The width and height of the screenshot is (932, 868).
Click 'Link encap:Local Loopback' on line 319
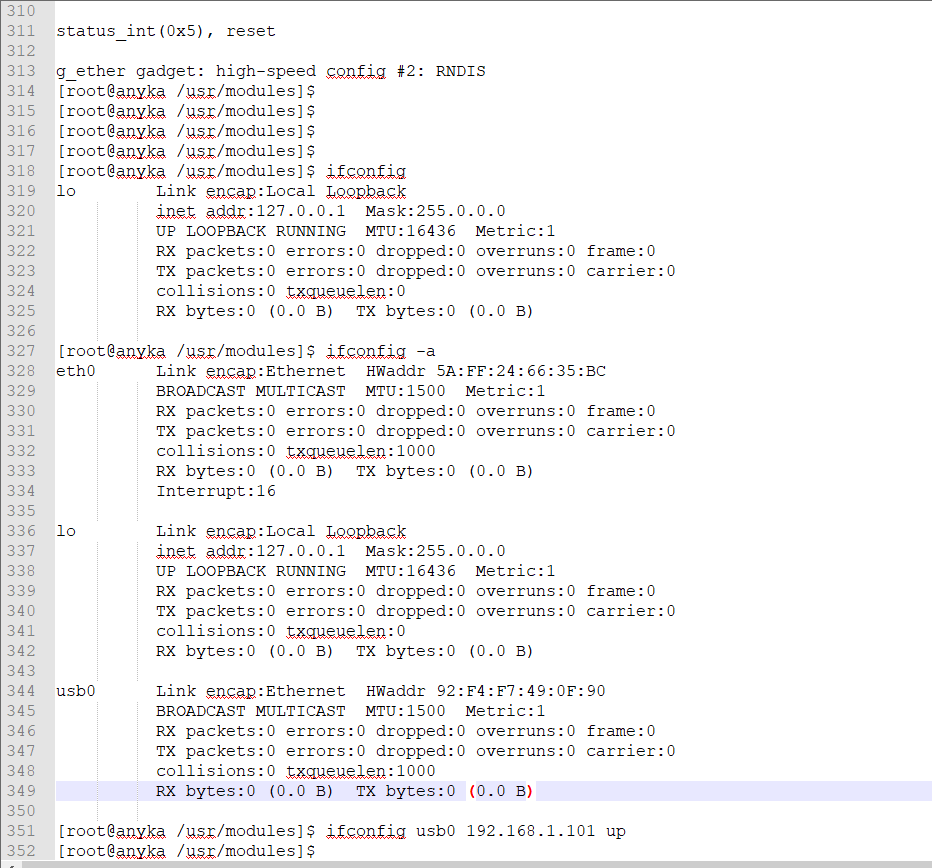pos(281,191)
